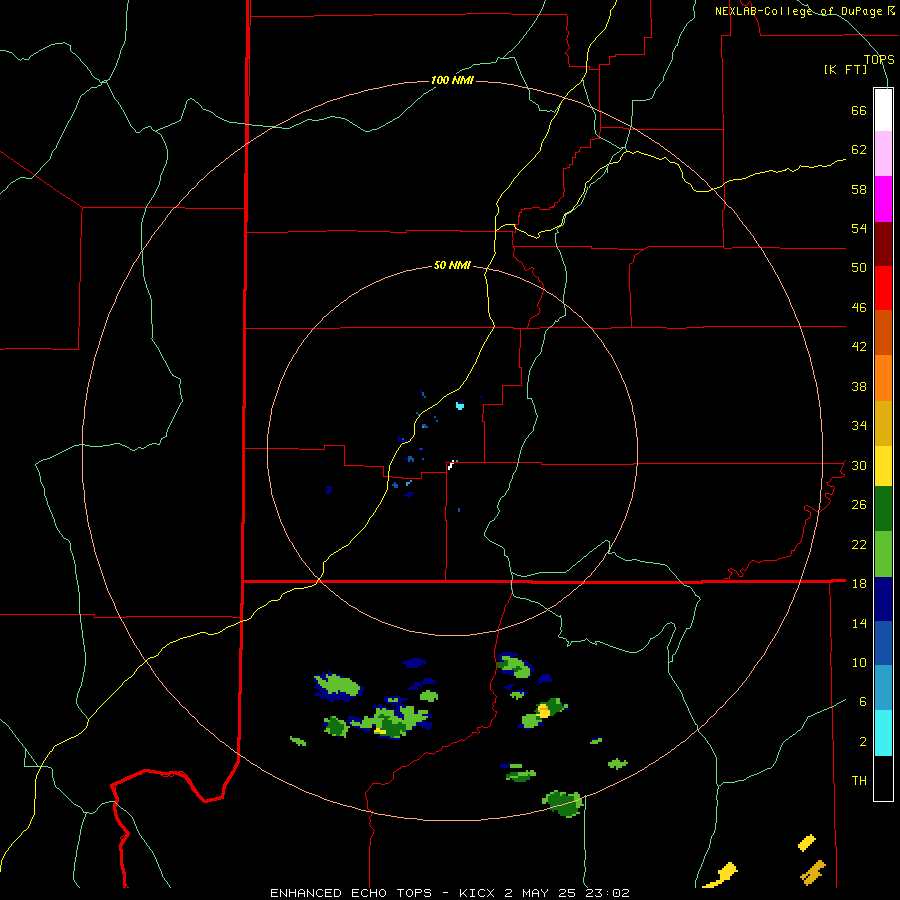The width and height of the screenshot is (900, 900).
Task: Select the dark maroon legend swatch
Action: click(883, 244)
